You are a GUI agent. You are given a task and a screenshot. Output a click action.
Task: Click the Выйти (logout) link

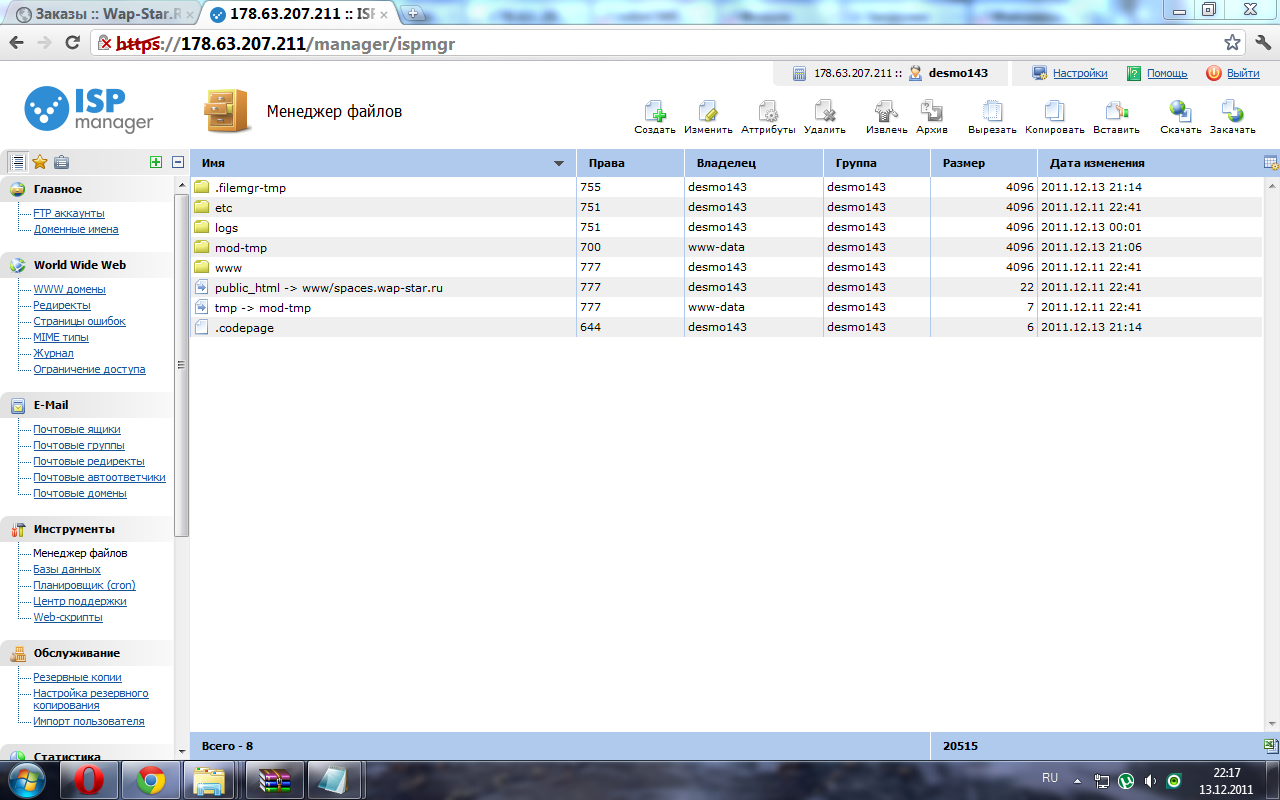click(x=1242, y=73)
